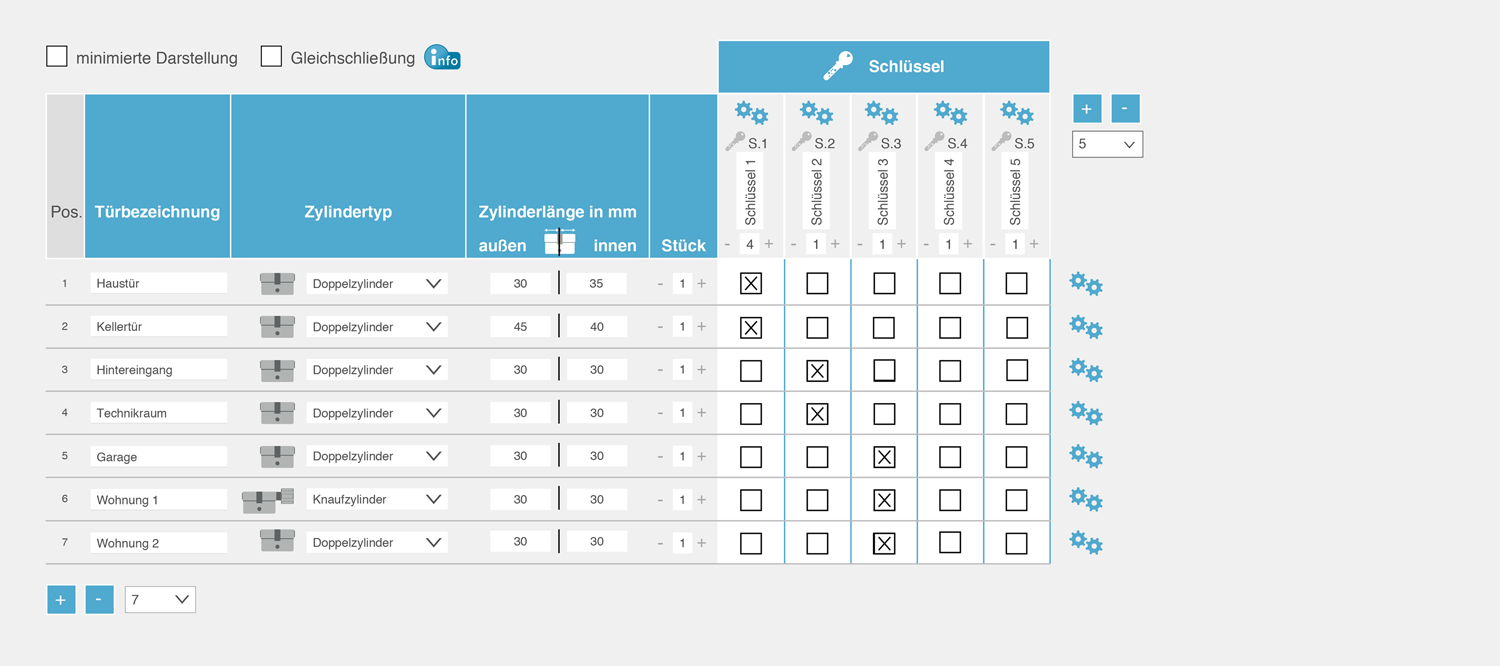The width and height of the screenshot is (1500, 666).
Task: Open settings gears above key S.3
Action: pyautogui.click(x=883, y=113)
